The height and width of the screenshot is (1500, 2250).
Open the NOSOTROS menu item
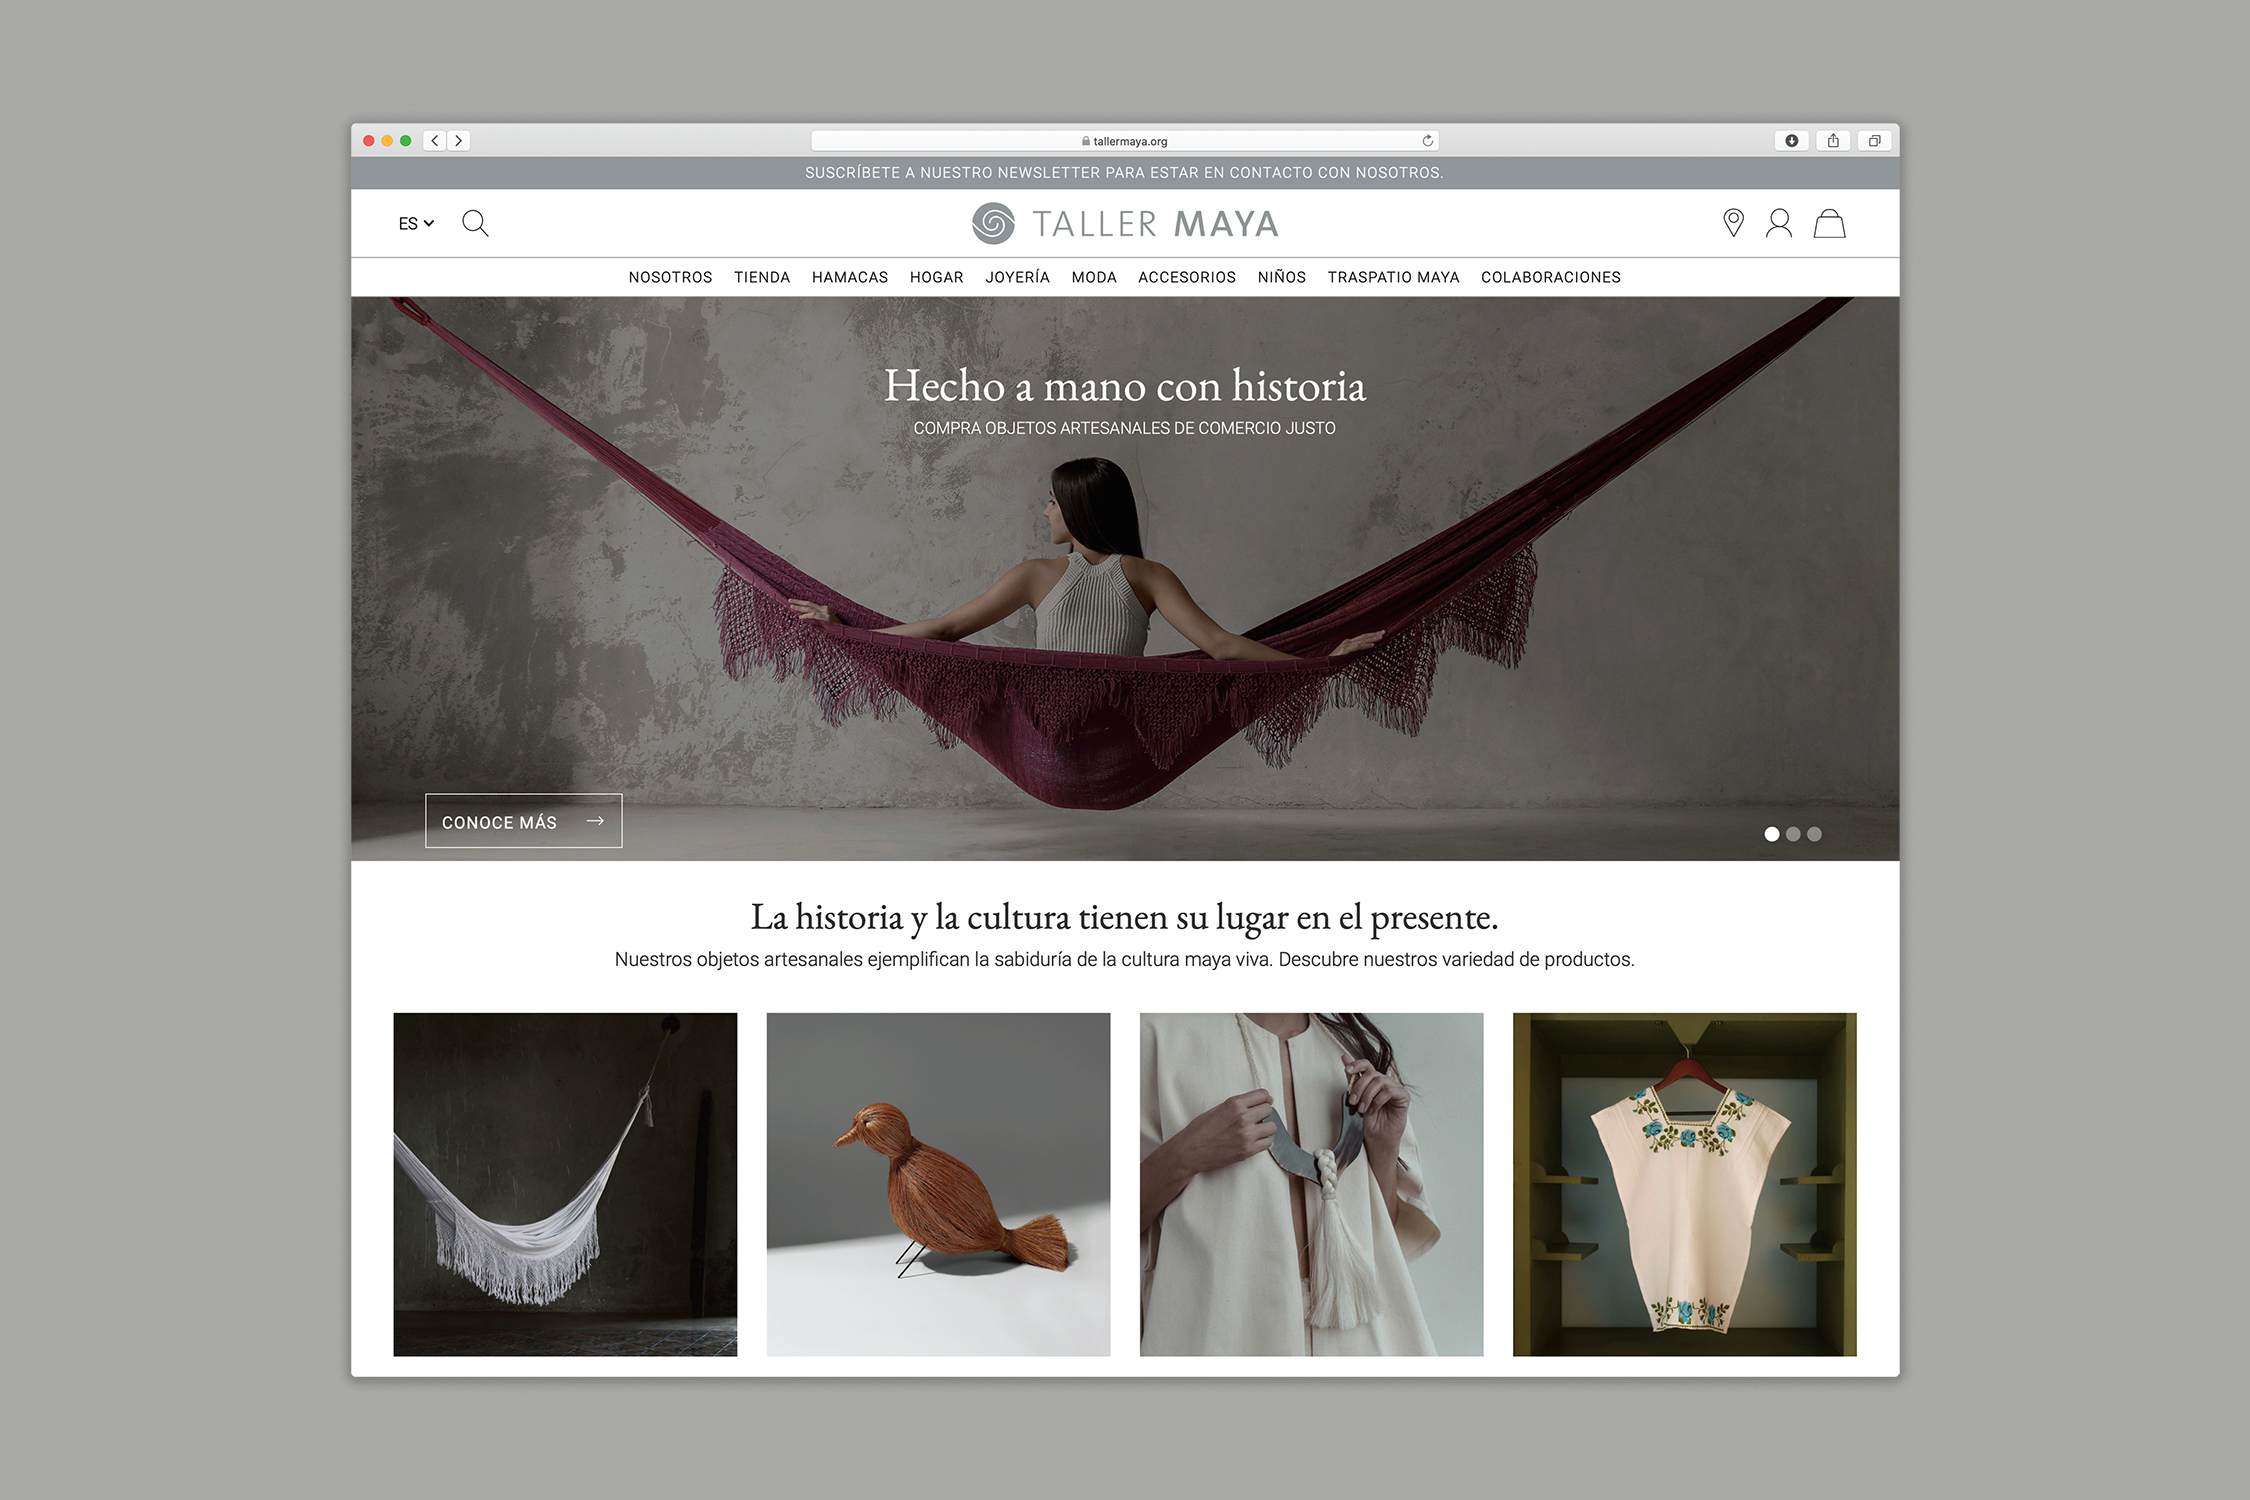pos(671,277)
